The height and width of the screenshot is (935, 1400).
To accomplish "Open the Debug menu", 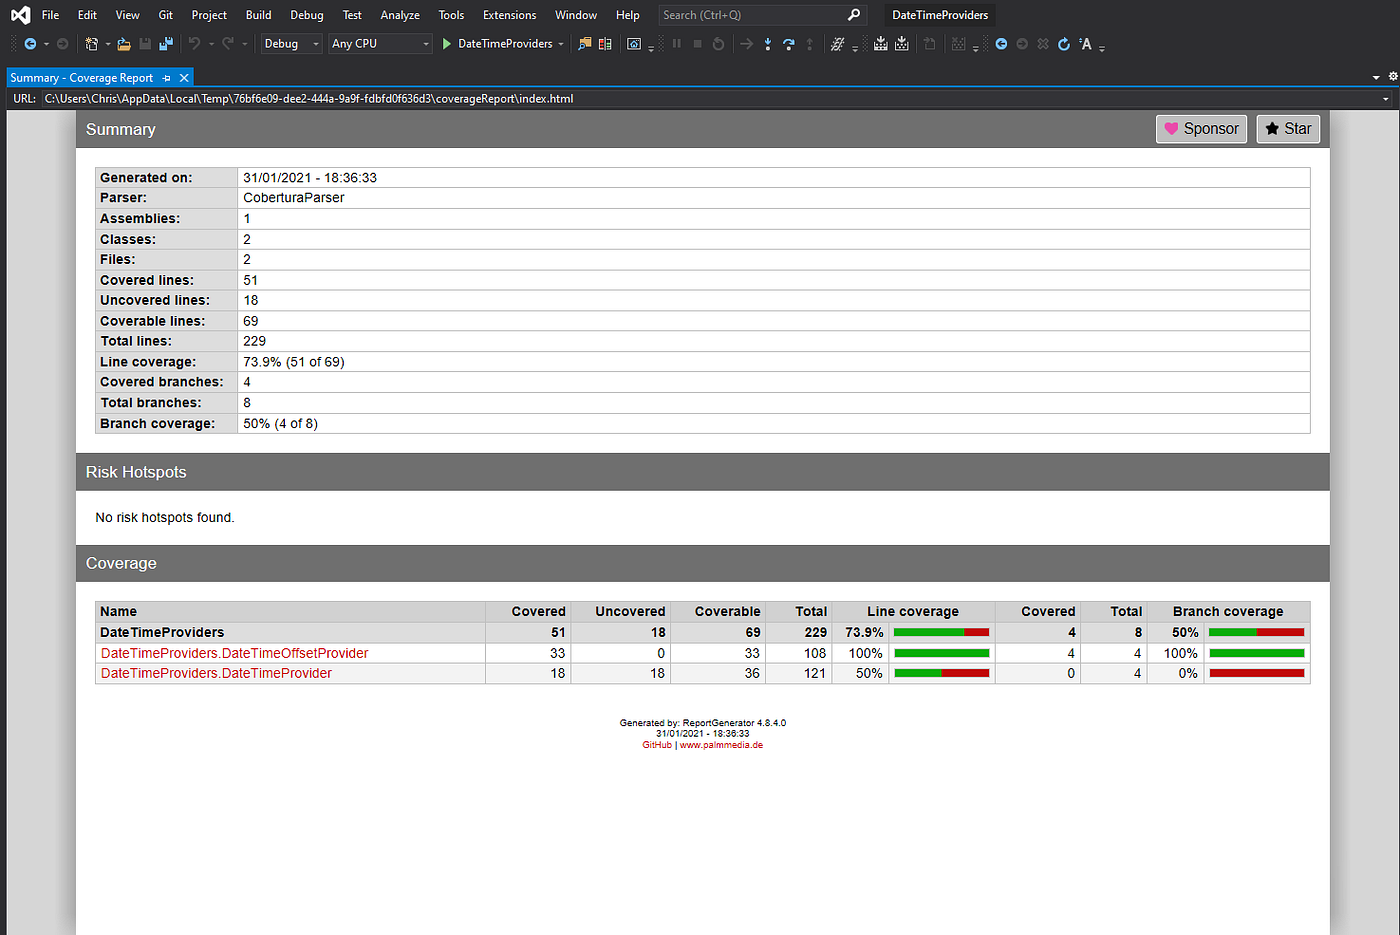I will pyautogui.click(x=307, y=15).
